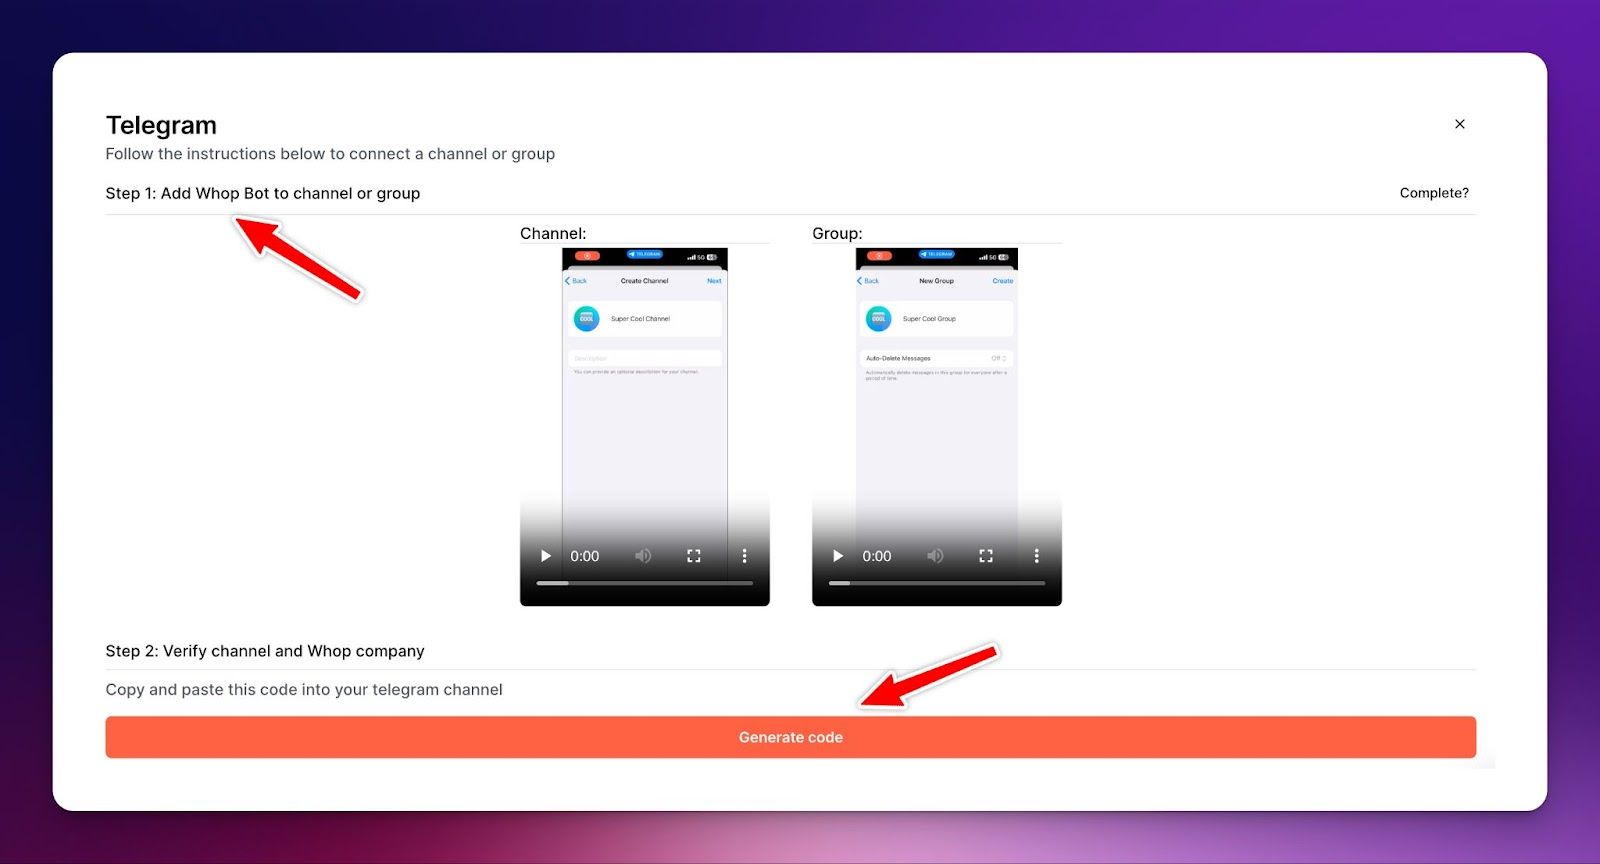Play the Channel tutorial video
Image resolution: width=1600 pixels, height=864 pixels.
pyautogui.click(x=546, y=556)
